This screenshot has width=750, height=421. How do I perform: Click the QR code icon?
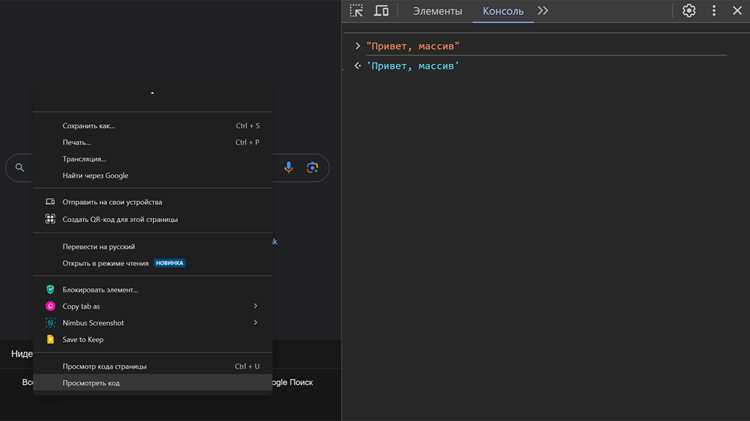(50, 219)
